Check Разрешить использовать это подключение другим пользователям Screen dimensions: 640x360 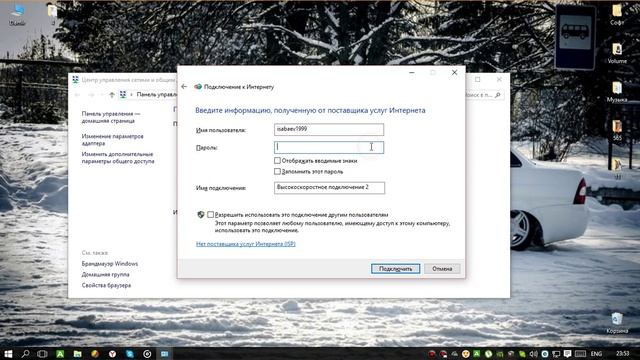pyautogui.click(x=210, y=214)
